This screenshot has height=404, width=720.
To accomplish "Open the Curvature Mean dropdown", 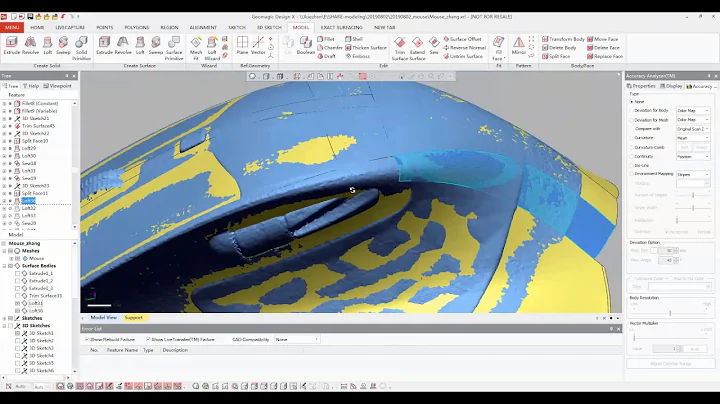I will pos(693,138).
